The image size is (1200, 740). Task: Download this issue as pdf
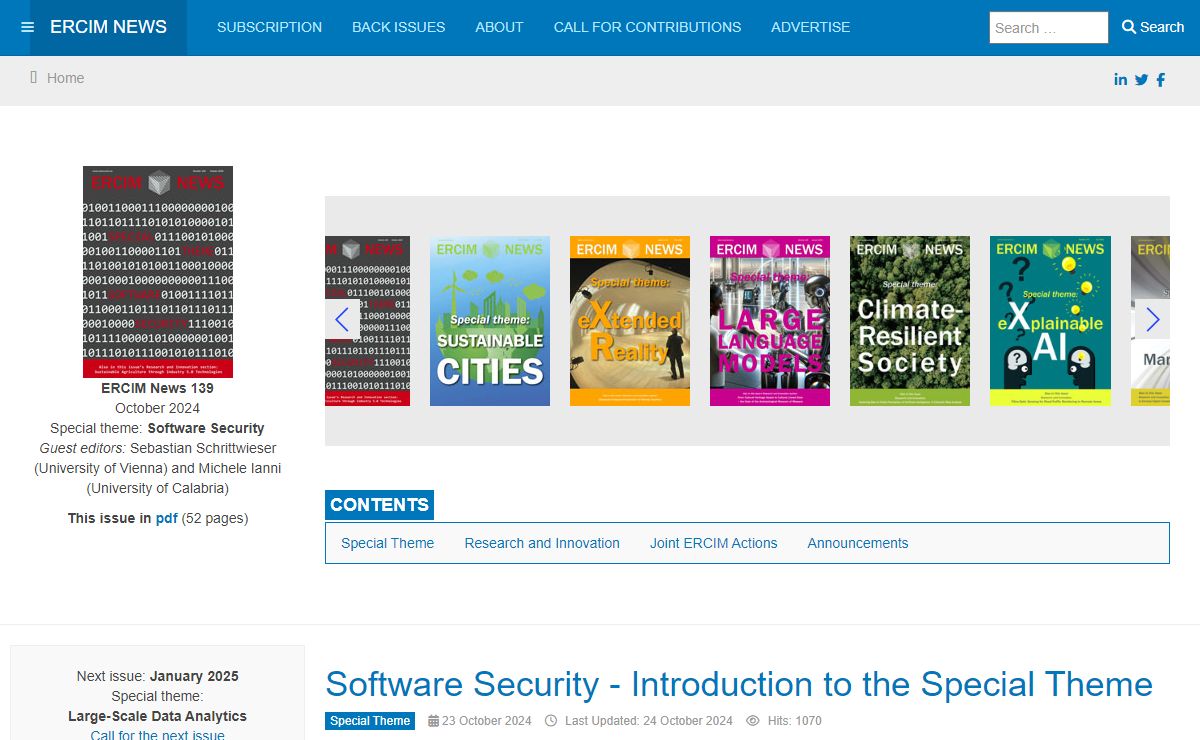(x=166, y=518)
